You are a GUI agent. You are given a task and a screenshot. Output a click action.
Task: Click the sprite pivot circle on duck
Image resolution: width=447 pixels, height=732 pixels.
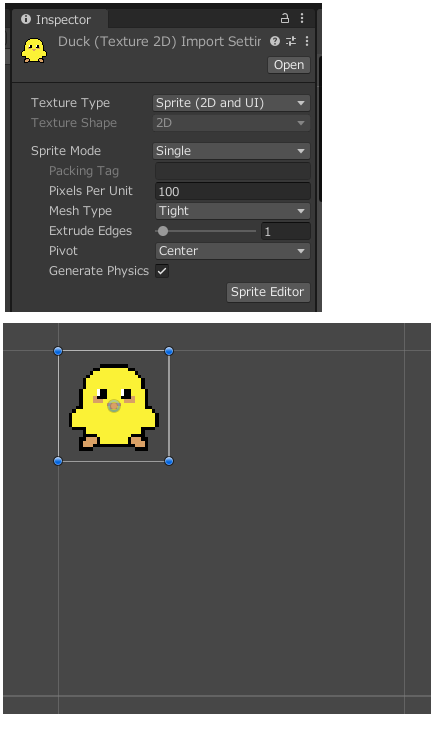coord(114,406)
